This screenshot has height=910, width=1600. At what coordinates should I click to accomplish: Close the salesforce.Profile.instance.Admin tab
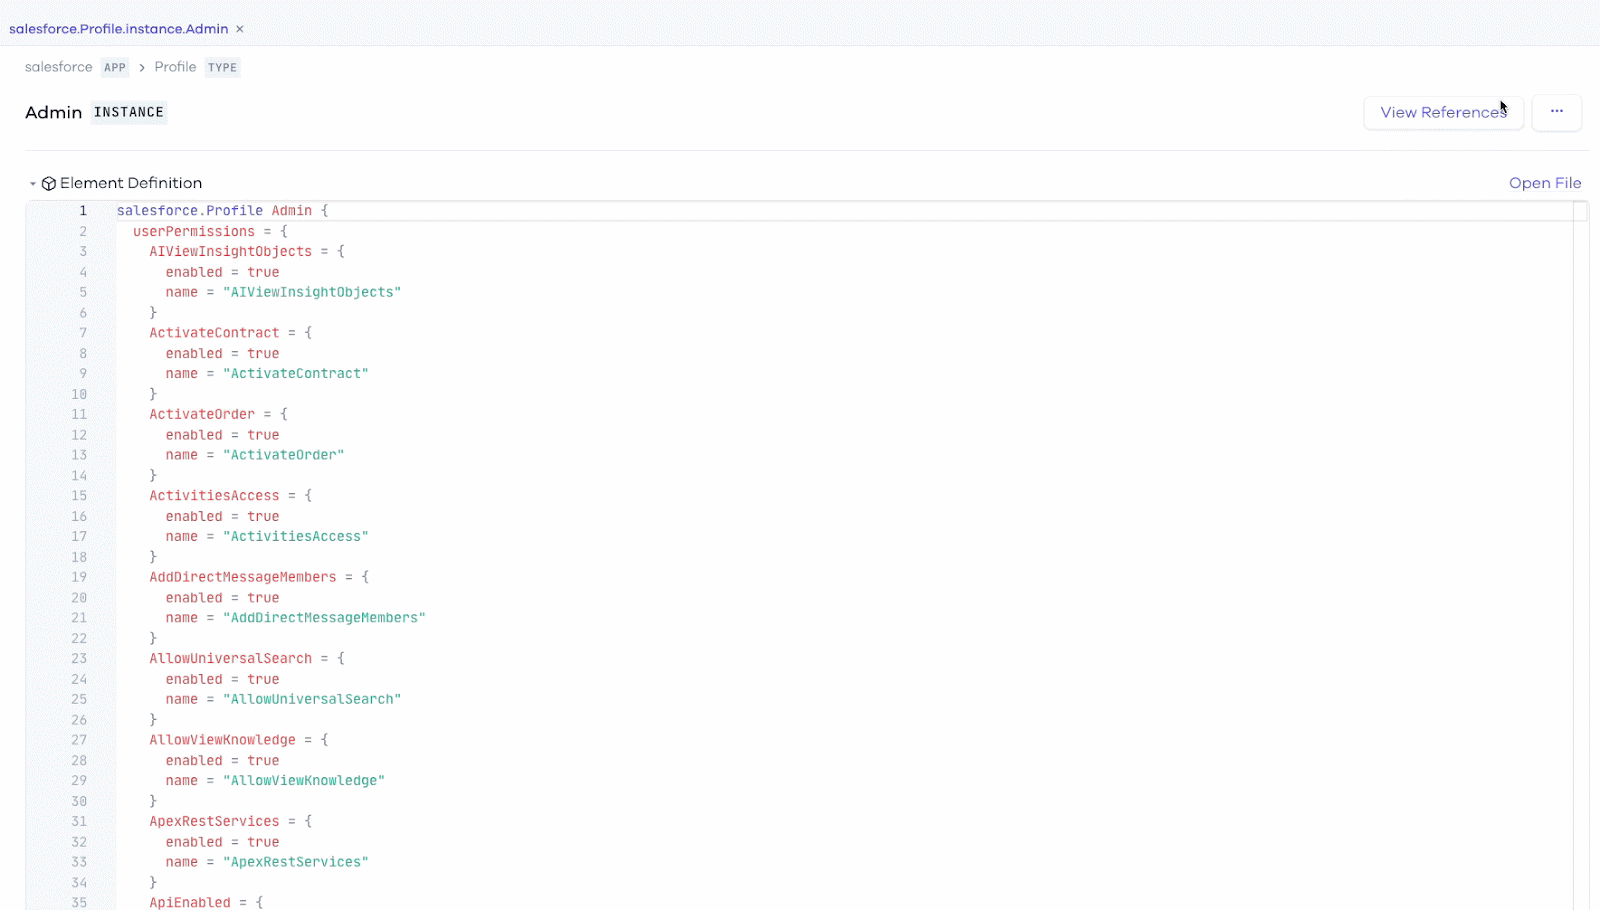240,29
